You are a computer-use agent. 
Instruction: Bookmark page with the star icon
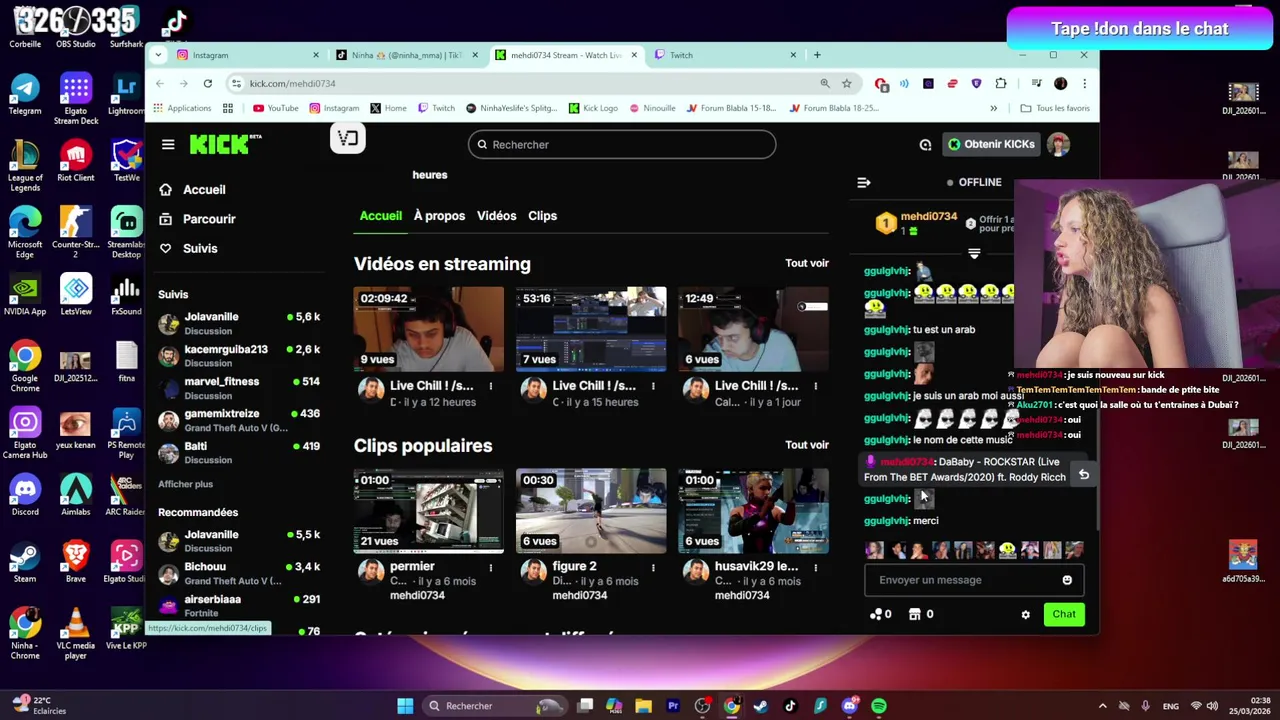pyautogui.click(x=846, y=84)
